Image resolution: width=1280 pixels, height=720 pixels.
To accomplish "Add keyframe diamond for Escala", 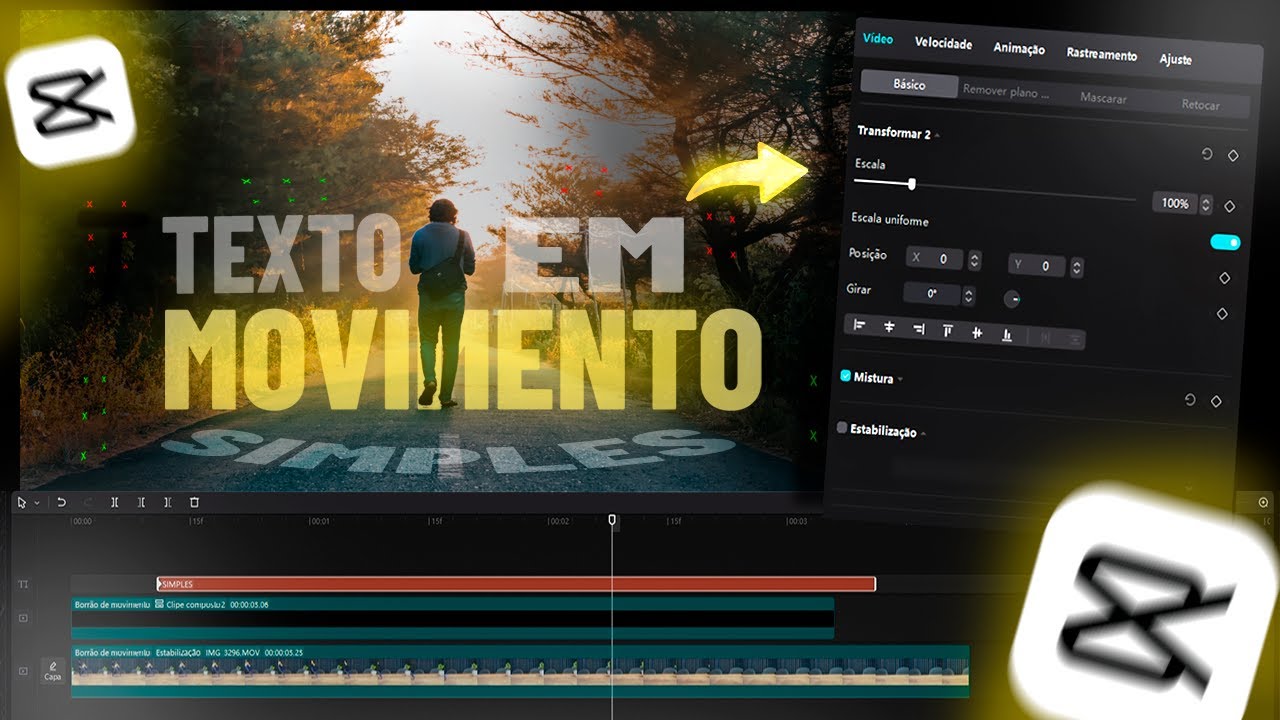I will [x=1229, y=206].
